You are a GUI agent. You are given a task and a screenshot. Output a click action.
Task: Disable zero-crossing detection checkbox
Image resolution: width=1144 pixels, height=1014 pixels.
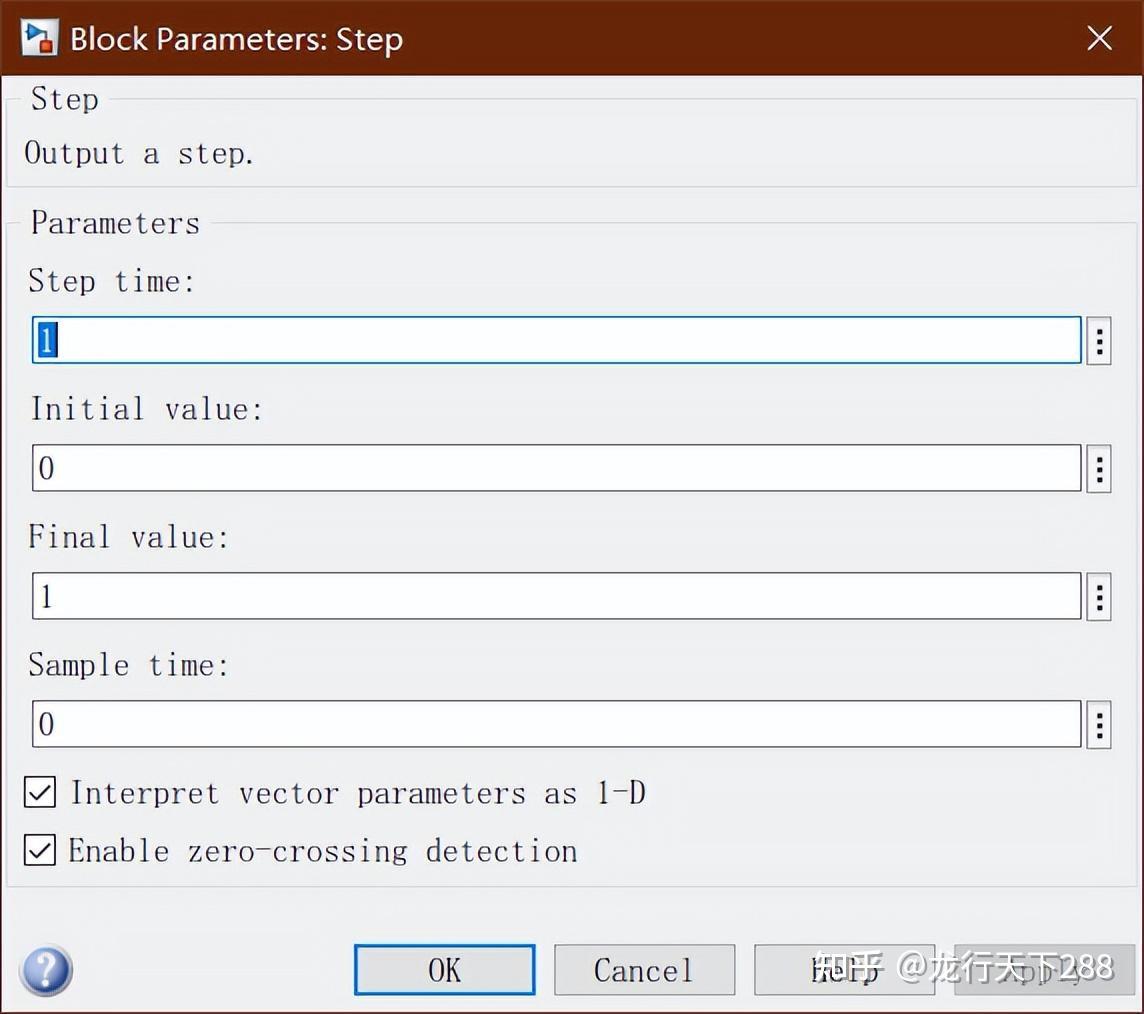click(40, 851)
